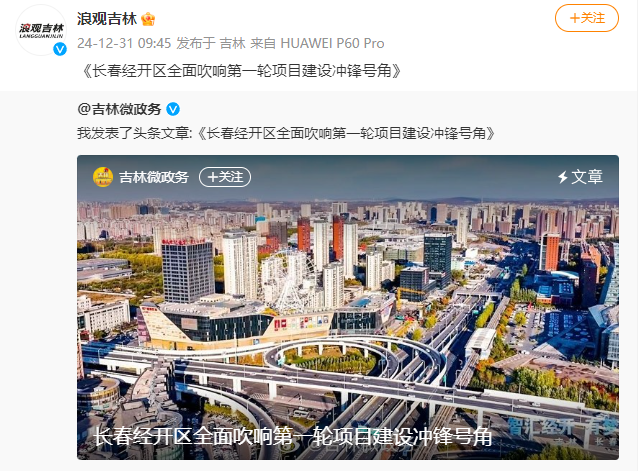This screenshot has width=638, height=471.
Task: Click the verified badge next to @吉林微政务
Action: 173,109
